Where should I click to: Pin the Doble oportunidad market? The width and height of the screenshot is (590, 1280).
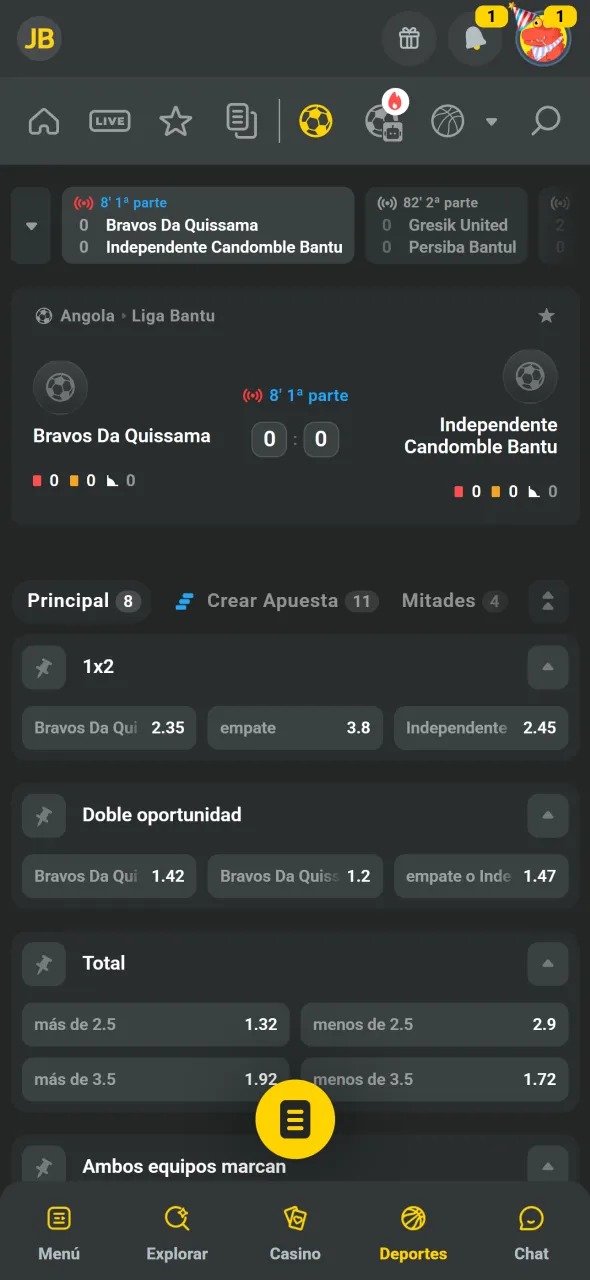pos(43,815)
